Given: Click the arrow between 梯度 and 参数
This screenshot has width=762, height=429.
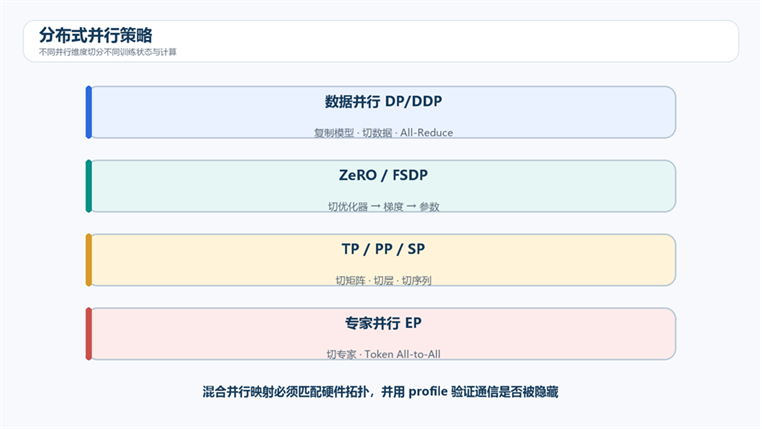Looking at the screenshot, I should (x=412, y=206).
